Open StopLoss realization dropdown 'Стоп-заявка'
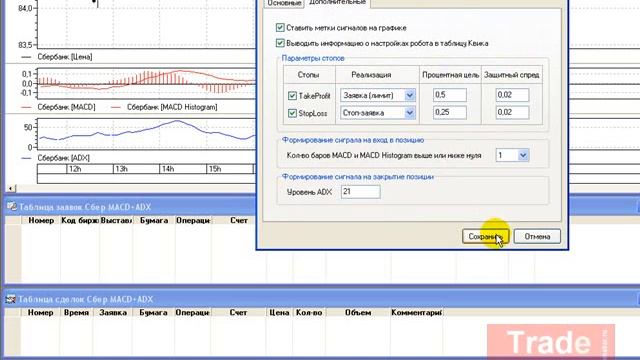640x360 pixels. (x=378, y=113)
